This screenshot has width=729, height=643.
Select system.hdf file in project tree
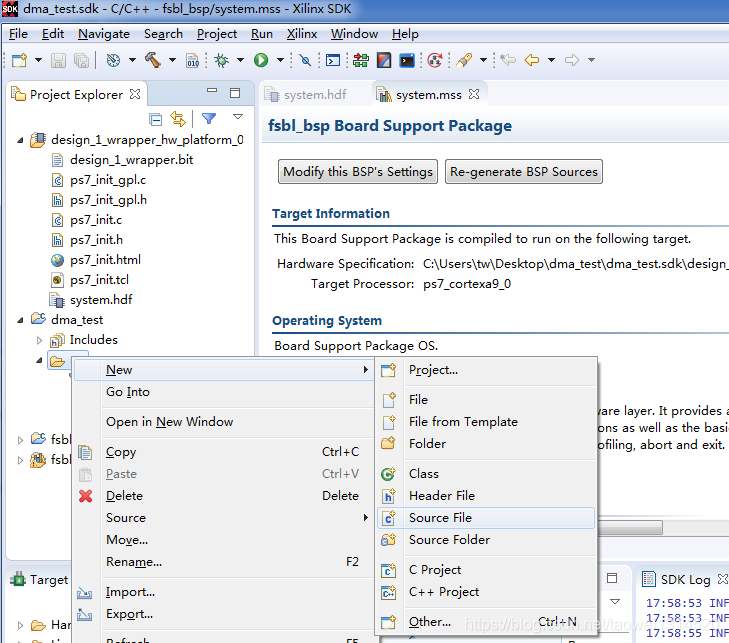click(101, 300)
